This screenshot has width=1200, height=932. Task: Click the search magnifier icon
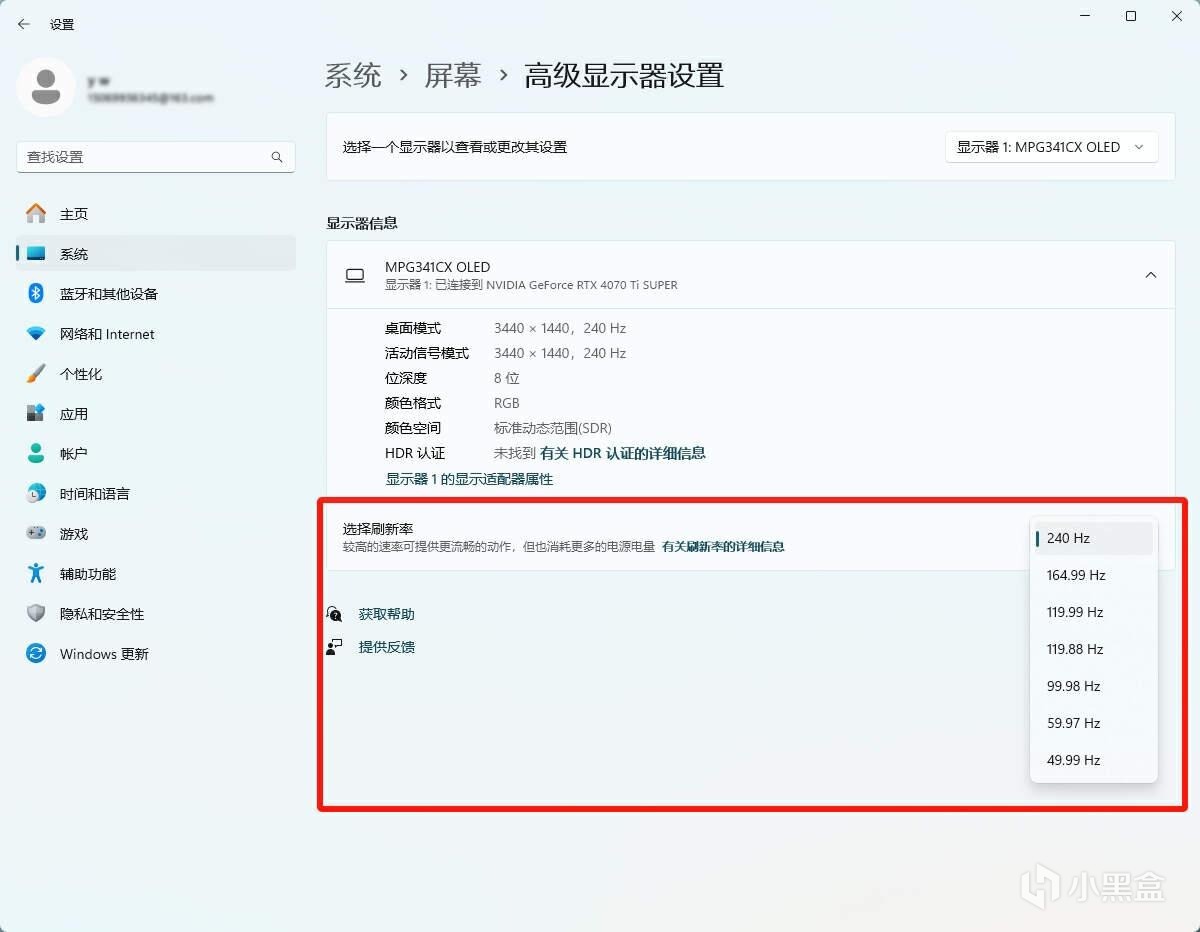click(x=277, y=157)
